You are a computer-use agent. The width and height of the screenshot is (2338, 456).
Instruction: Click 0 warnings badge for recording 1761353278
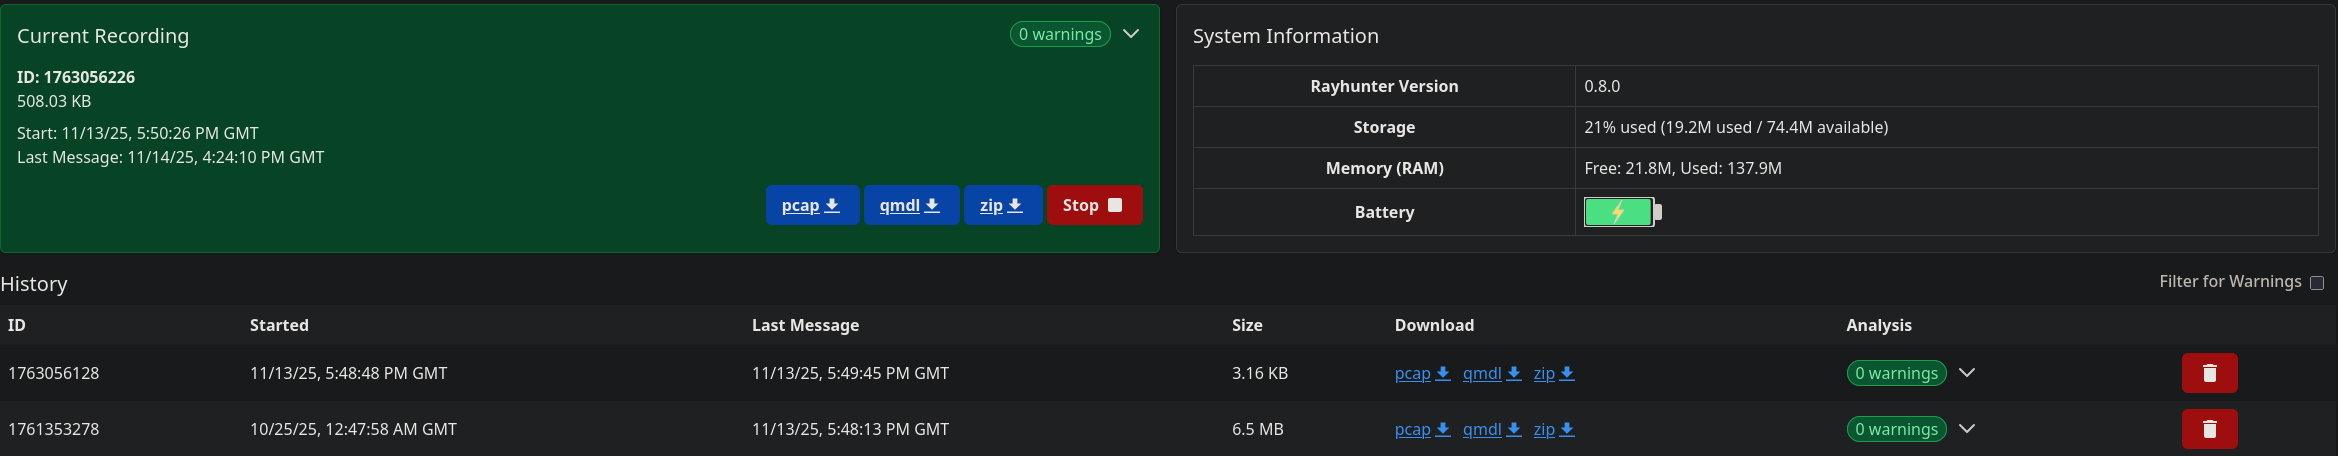point(1896,429)
